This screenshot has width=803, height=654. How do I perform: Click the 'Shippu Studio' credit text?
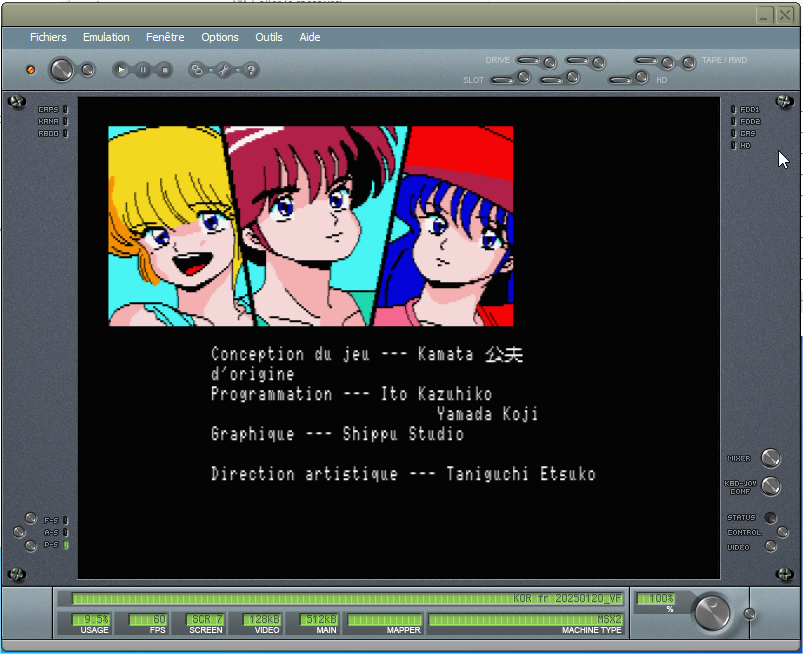(403, 434)
